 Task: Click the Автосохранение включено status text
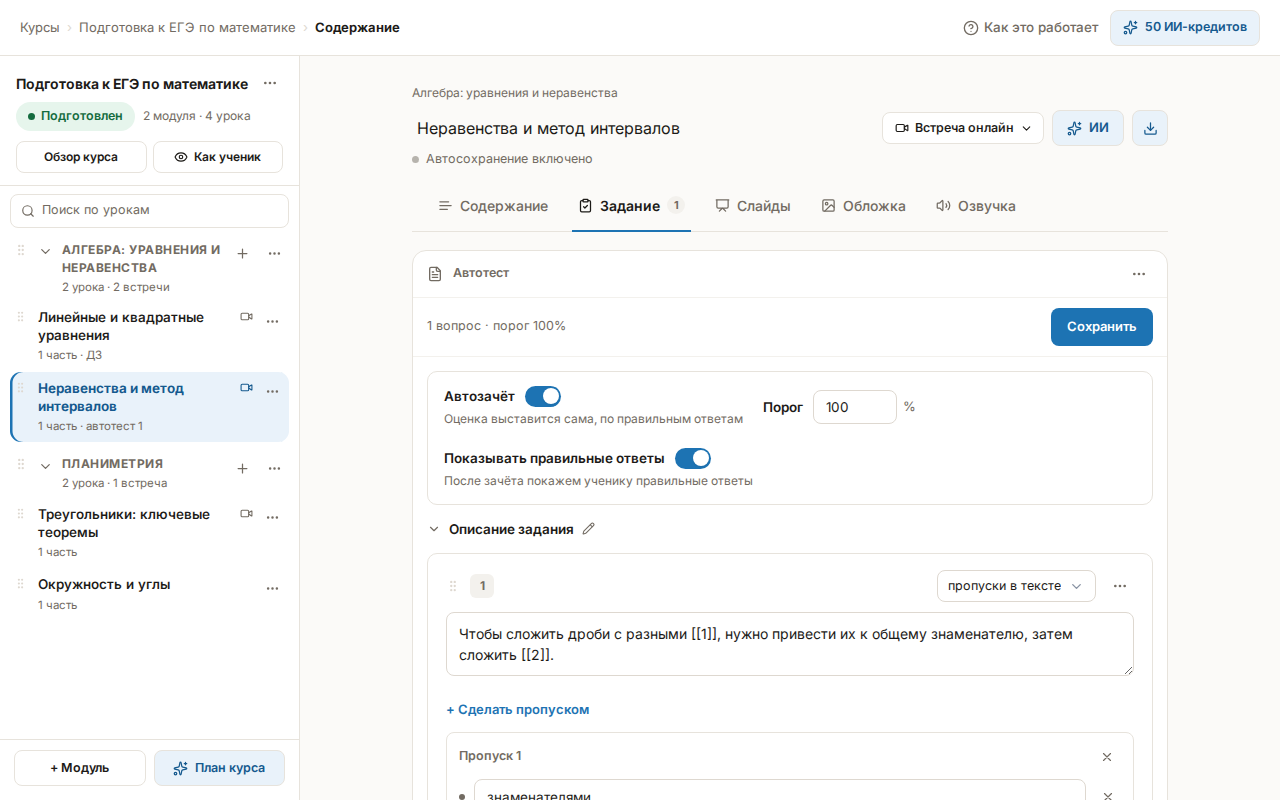[x=509, y=159]
